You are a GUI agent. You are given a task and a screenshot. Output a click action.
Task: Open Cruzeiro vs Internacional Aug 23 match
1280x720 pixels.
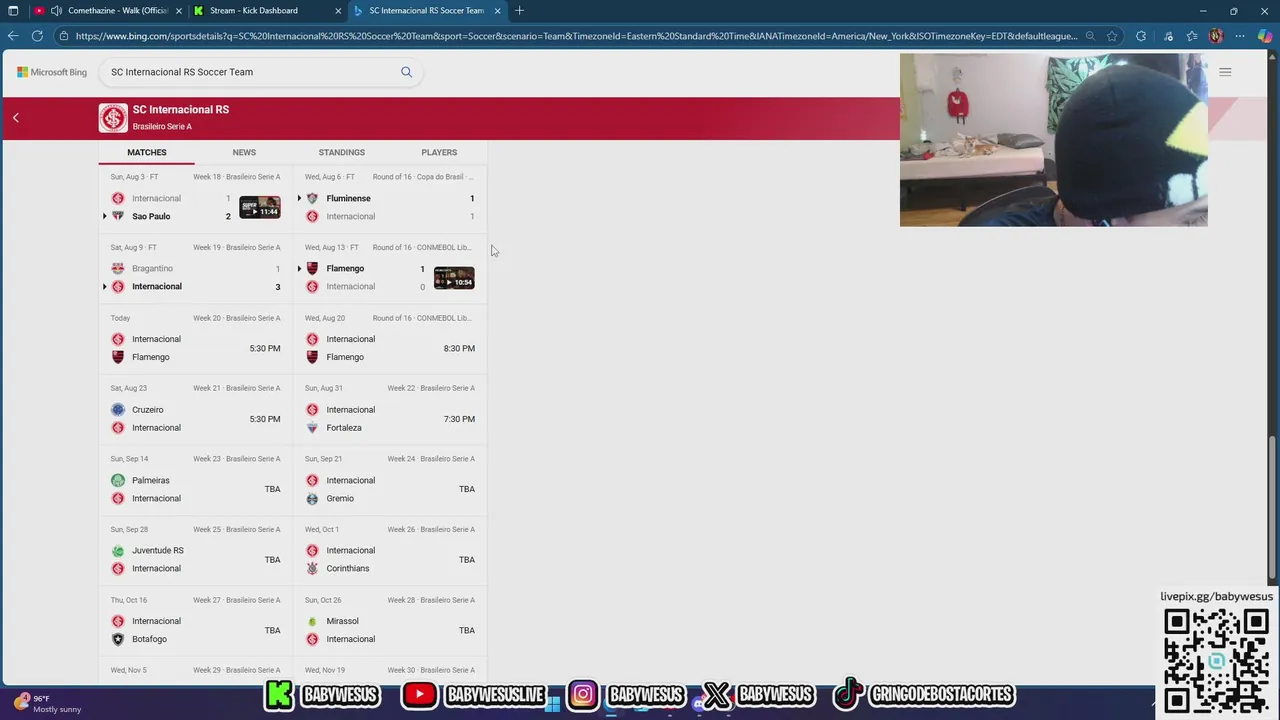coord(196,410)
